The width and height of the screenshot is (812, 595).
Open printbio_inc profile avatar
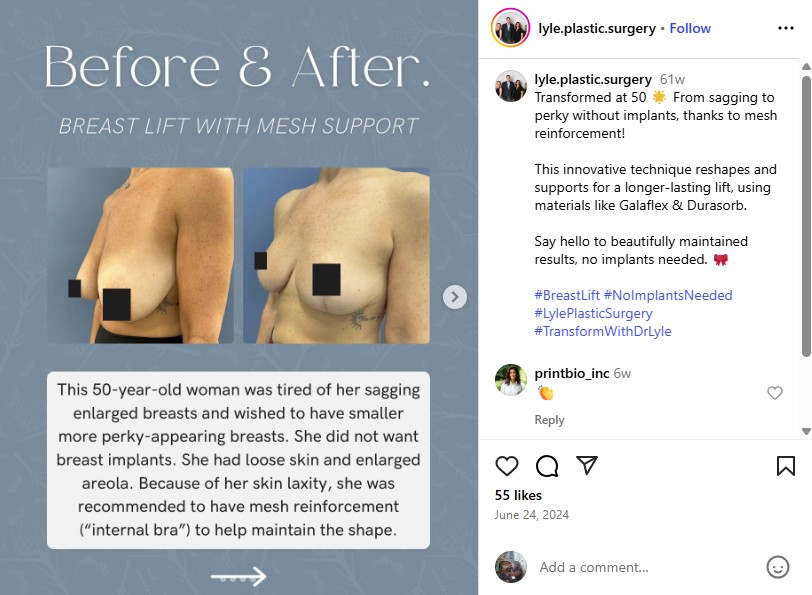(511, 380)
